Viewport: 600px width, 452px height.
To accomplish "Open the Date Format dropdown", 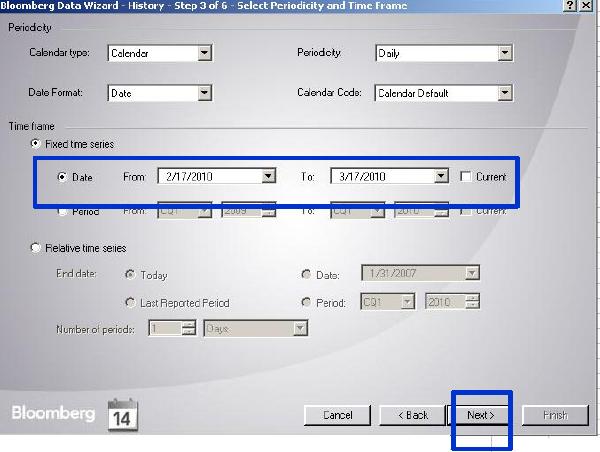I will [205, 93].
